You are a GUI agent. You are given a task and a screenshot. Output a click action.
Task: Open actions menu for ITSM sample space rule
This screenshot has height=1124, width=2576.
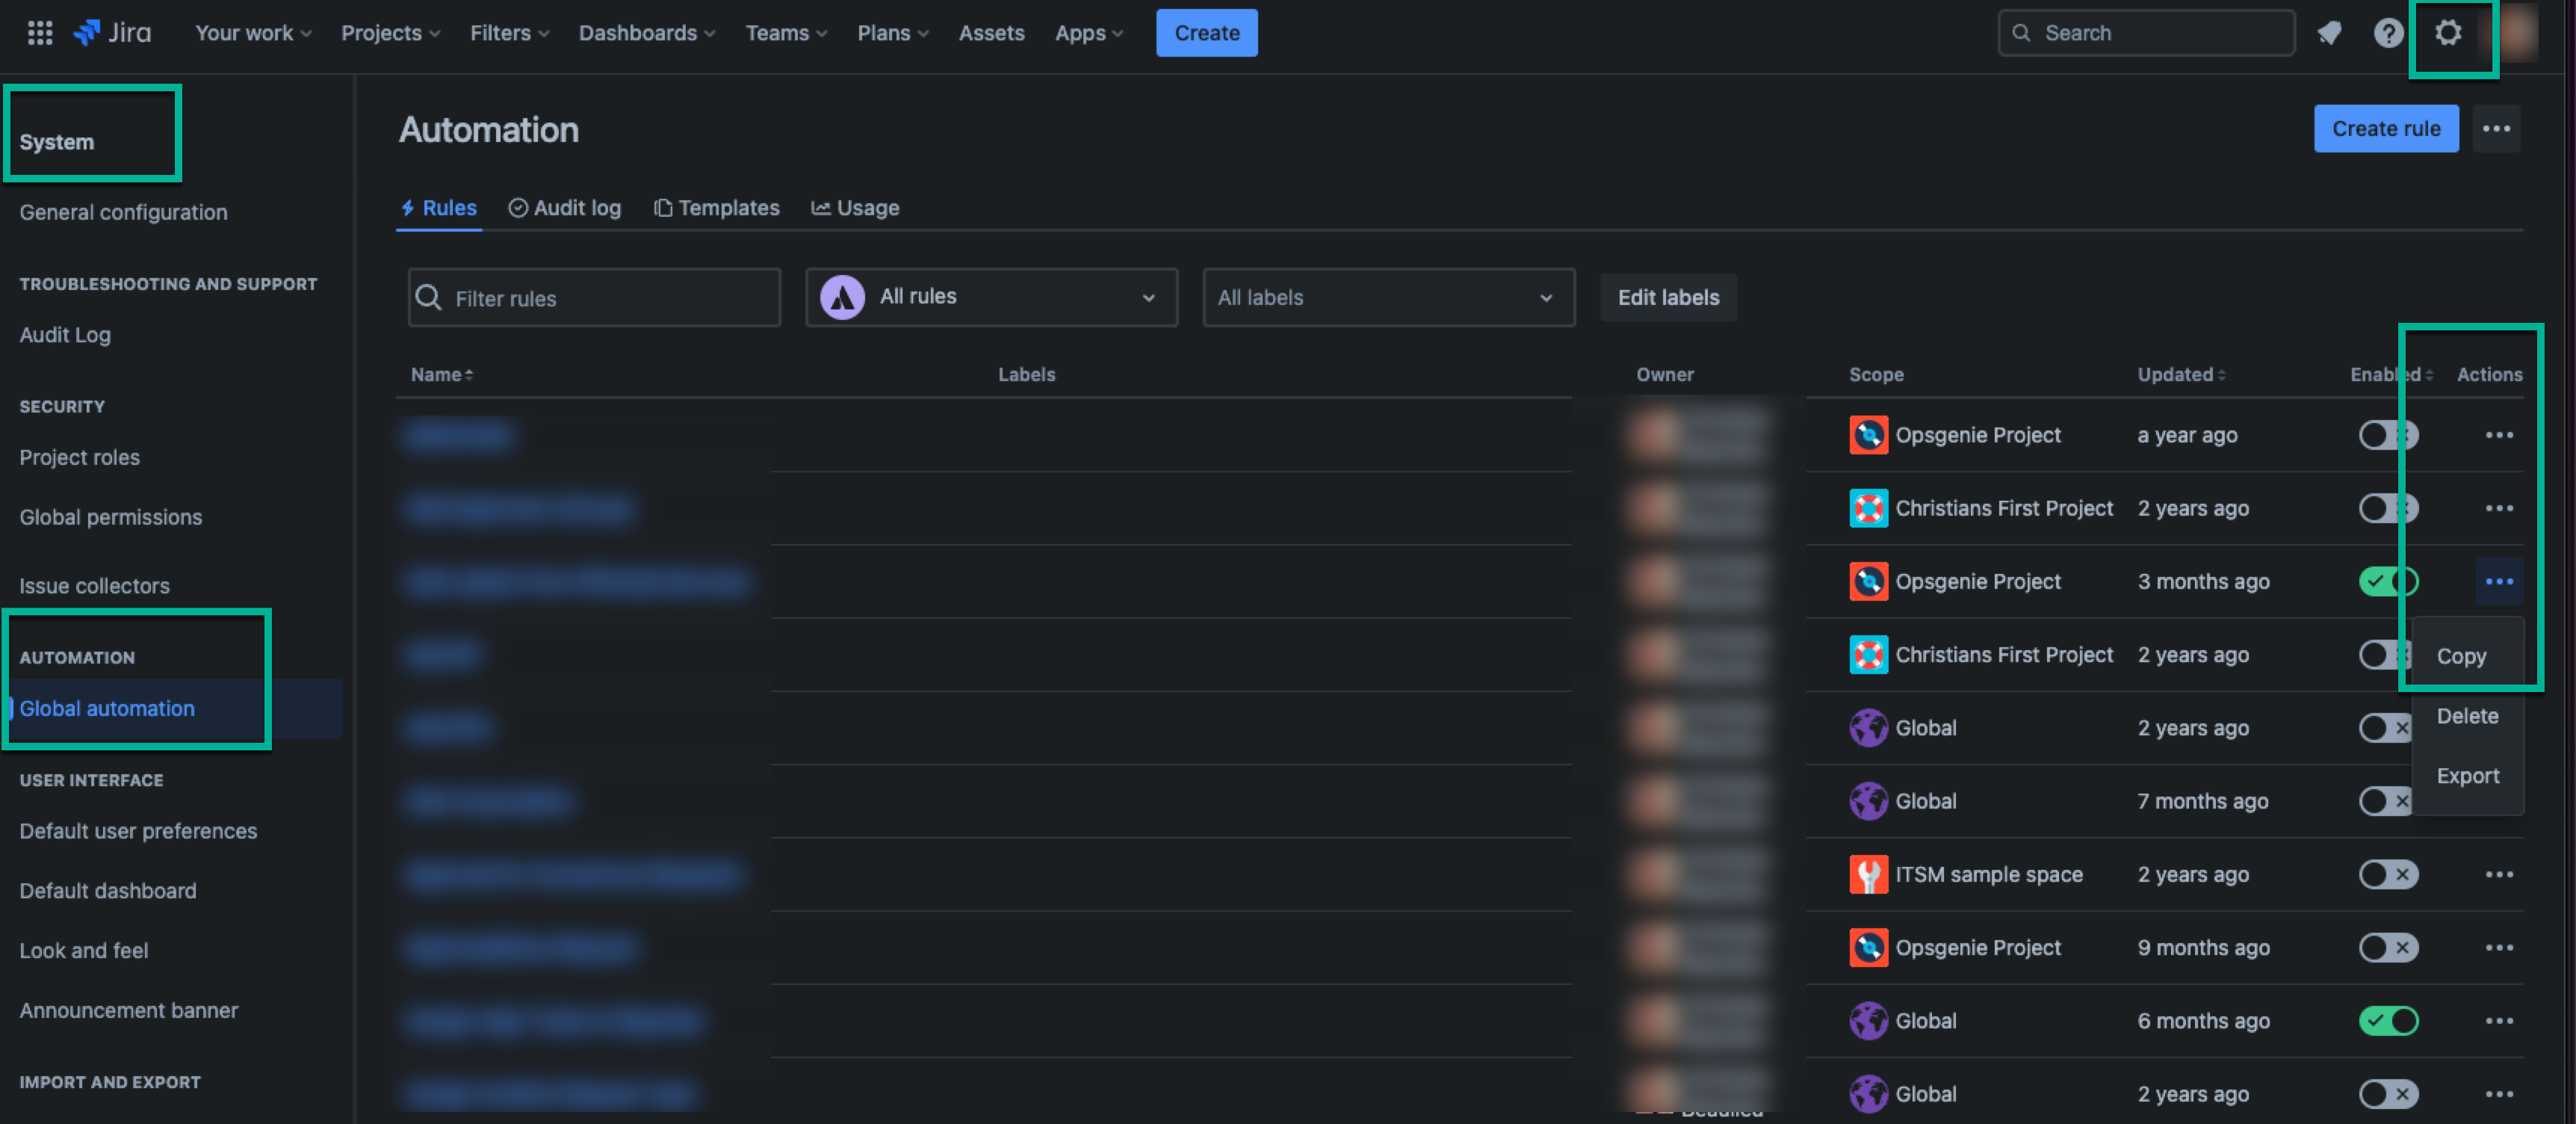[2498, 875]
